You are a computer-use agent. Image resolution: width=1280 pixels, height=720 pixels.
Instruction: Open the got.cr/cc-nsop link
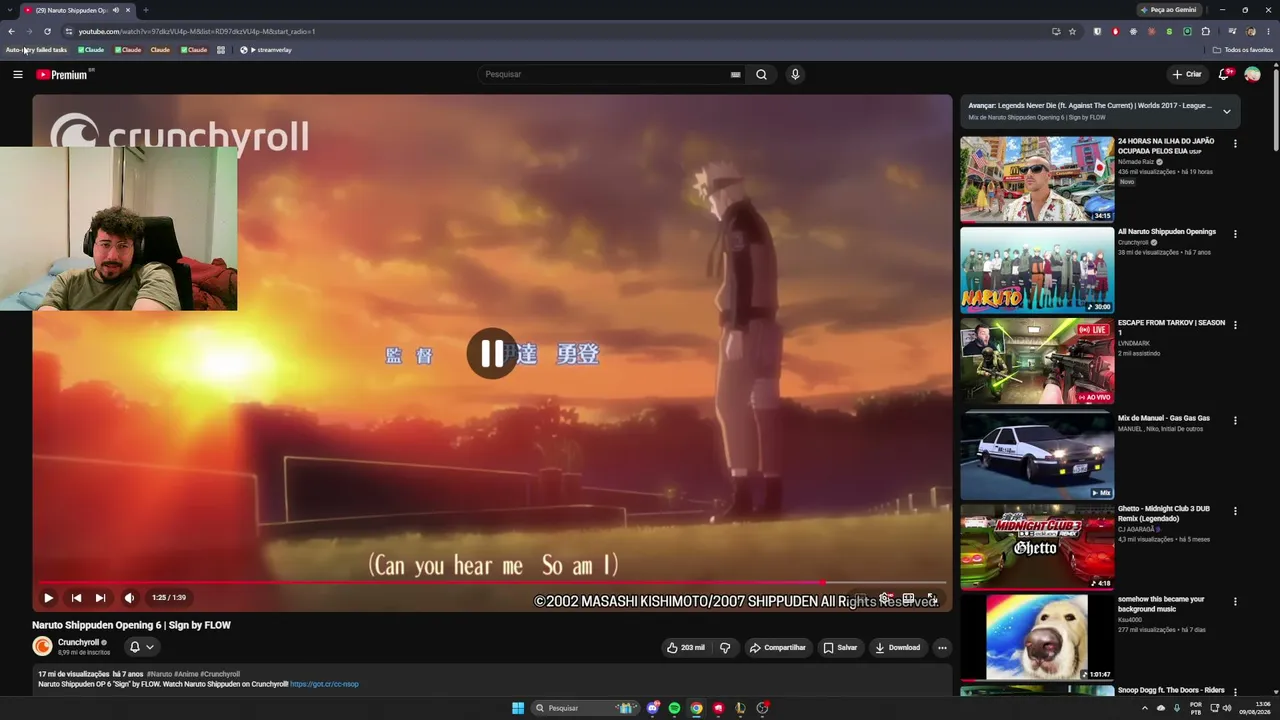(x=324, y=684)
